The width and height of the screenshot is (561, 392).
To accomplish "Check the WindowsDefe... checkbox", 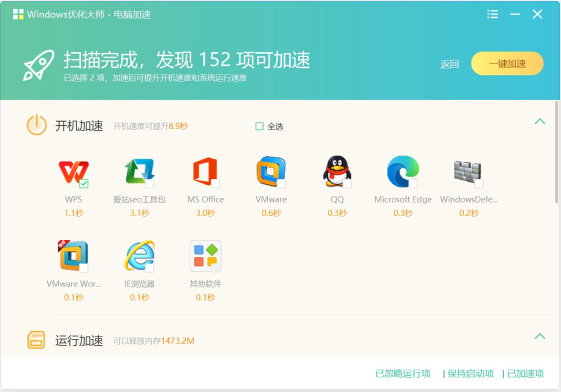I will coord(479,184).
